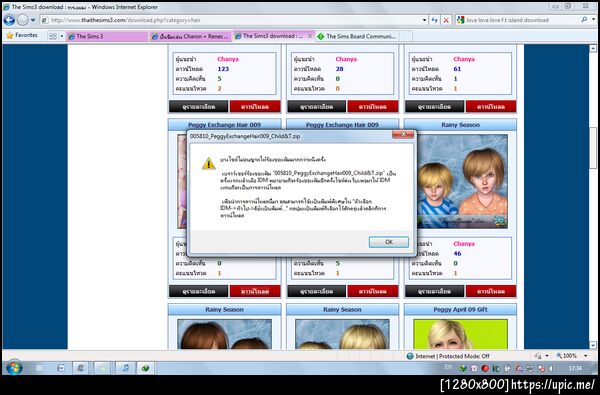
Task: Click the status bar Internet globe icon
Action: 410,356
